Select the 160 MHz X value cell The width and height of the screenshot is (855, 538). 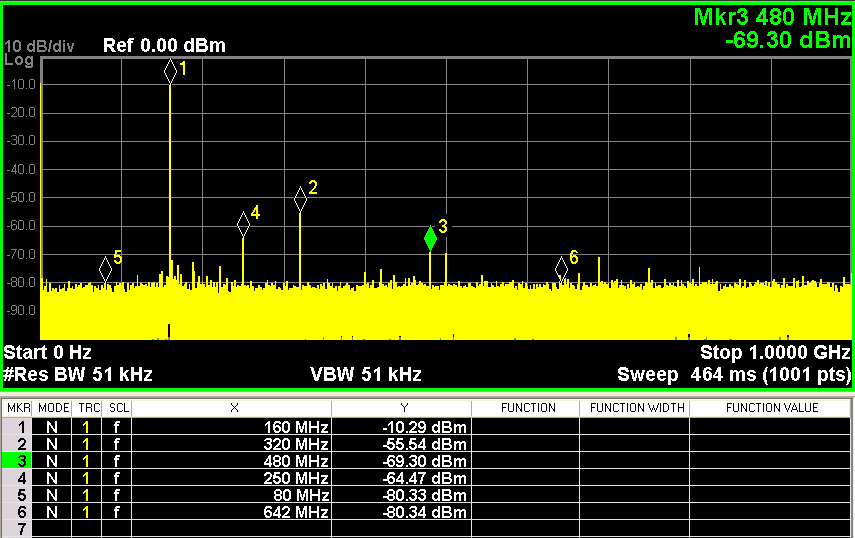pyautogui.click(x=232, y=427)
